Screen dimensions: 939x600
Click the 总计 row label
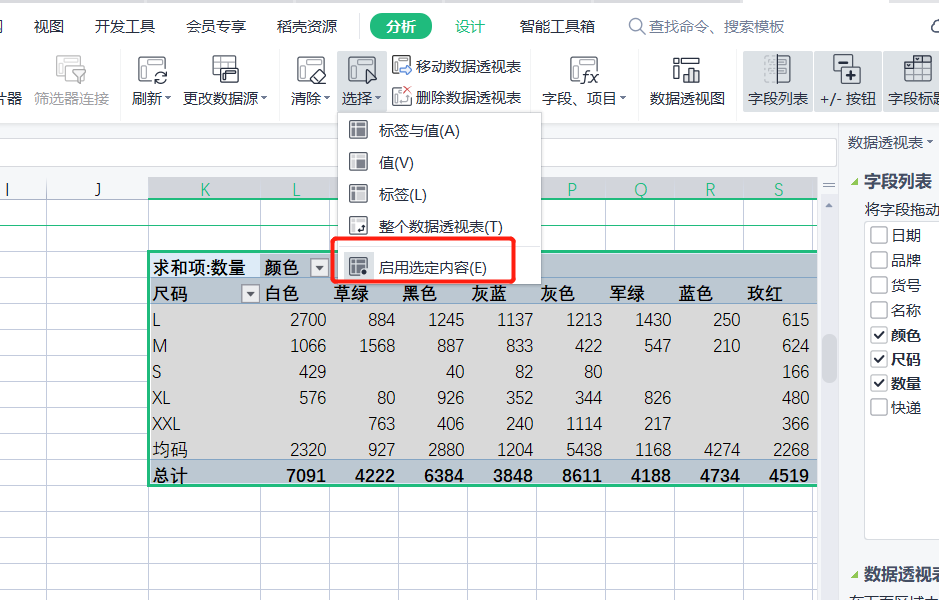click(x=170, y=475)
